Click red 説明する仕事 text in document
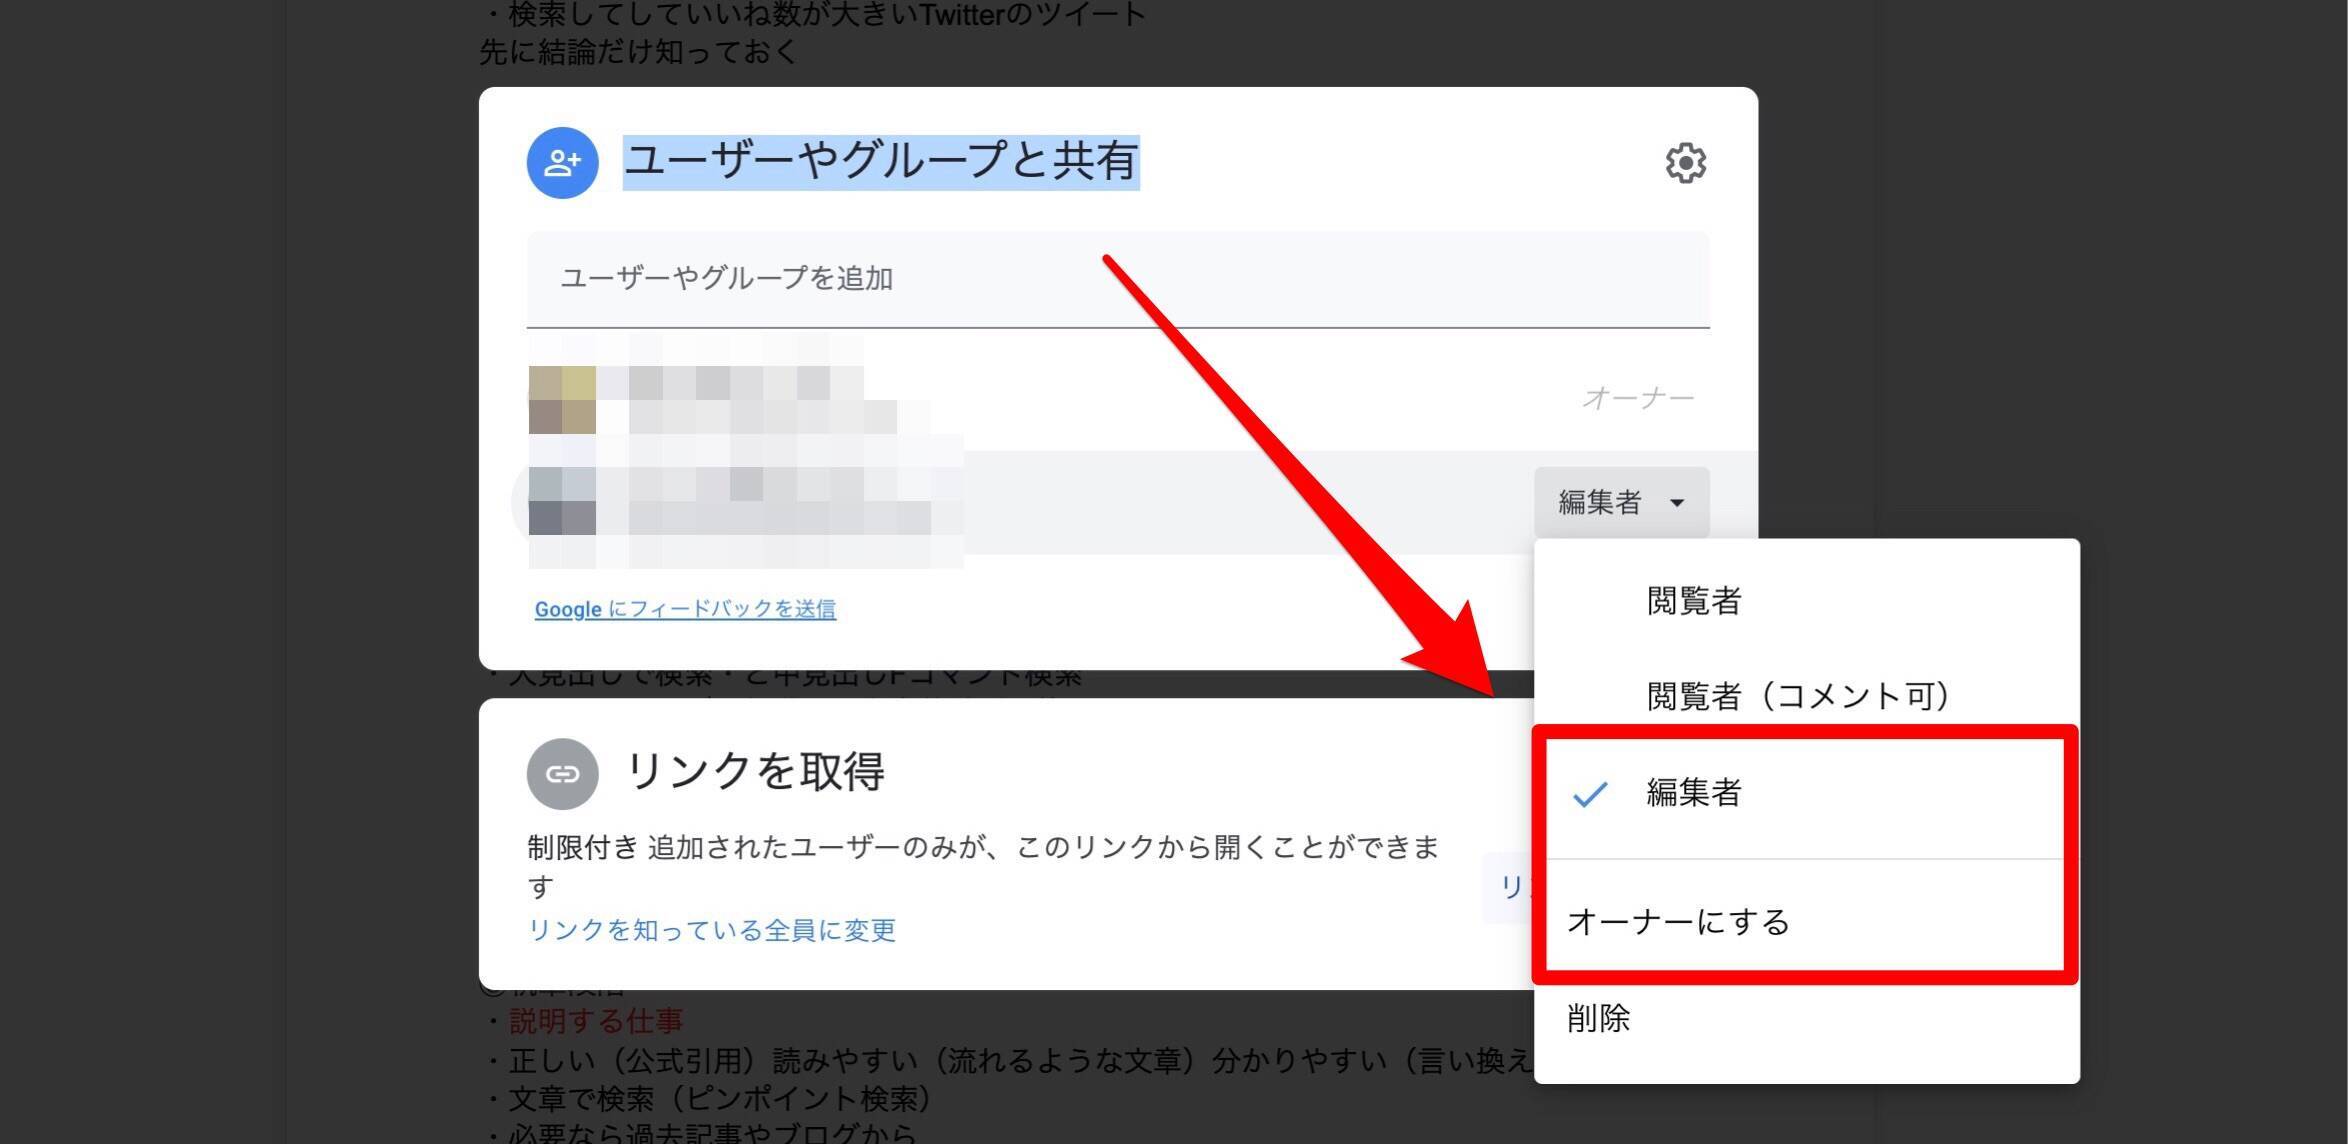The image size is (2348, 1145). tap(596, 1021)
